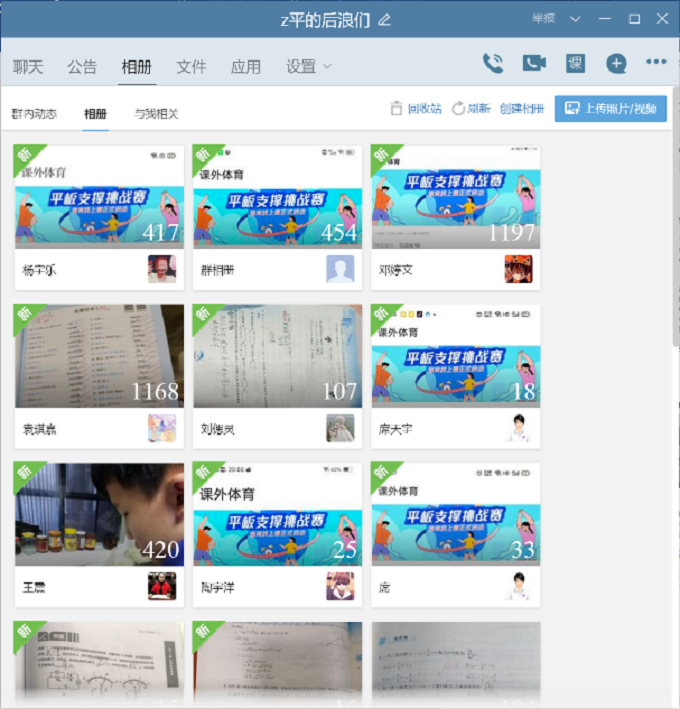Open 与我相关 sub-tab
The width and height of the screenshot is (680, 709).
156,114
